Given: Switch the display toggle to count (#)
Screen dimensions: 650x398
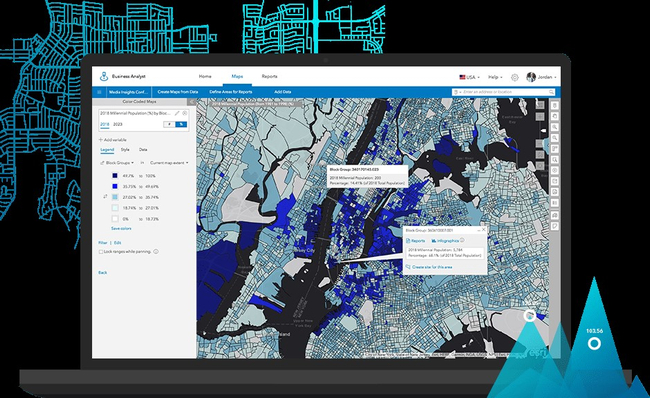Looking at the screenshot, I should click(169, 124).
